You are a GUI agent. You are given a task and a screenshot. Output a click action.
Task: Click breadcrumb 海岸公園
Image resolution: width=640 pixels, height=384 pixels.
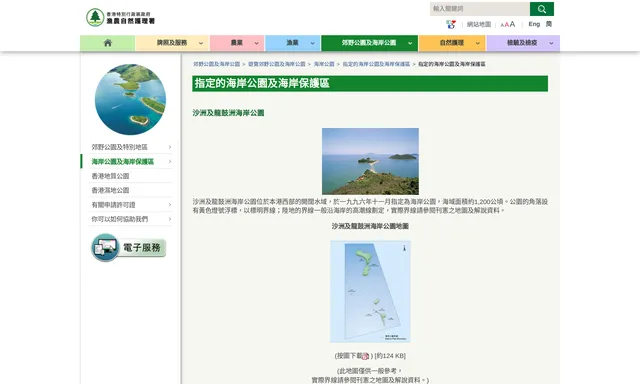tap(324, 64)
